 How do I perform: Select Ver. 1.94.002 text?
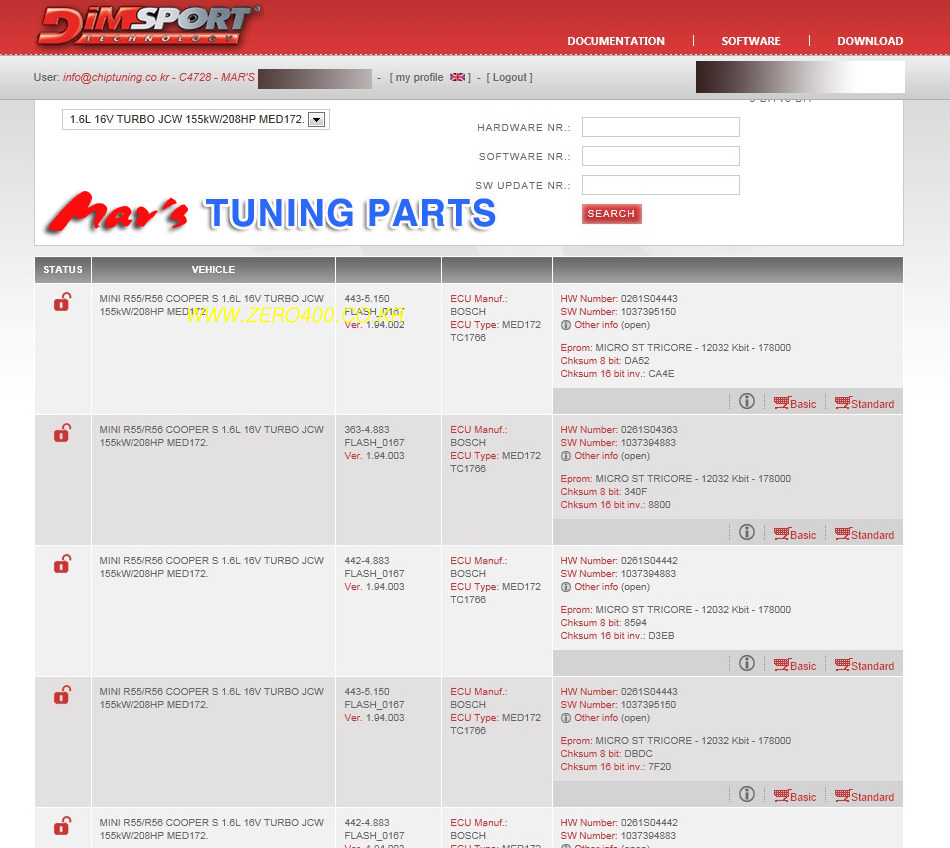click(x=374, y=325)
